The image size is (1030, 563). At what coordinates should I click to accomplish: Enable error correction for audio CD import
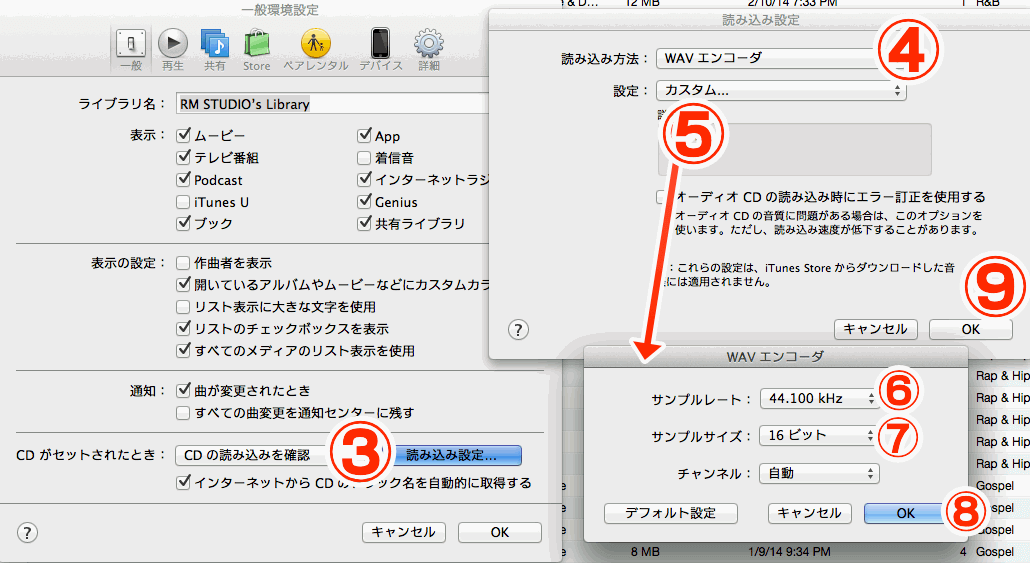coord(664,197)
